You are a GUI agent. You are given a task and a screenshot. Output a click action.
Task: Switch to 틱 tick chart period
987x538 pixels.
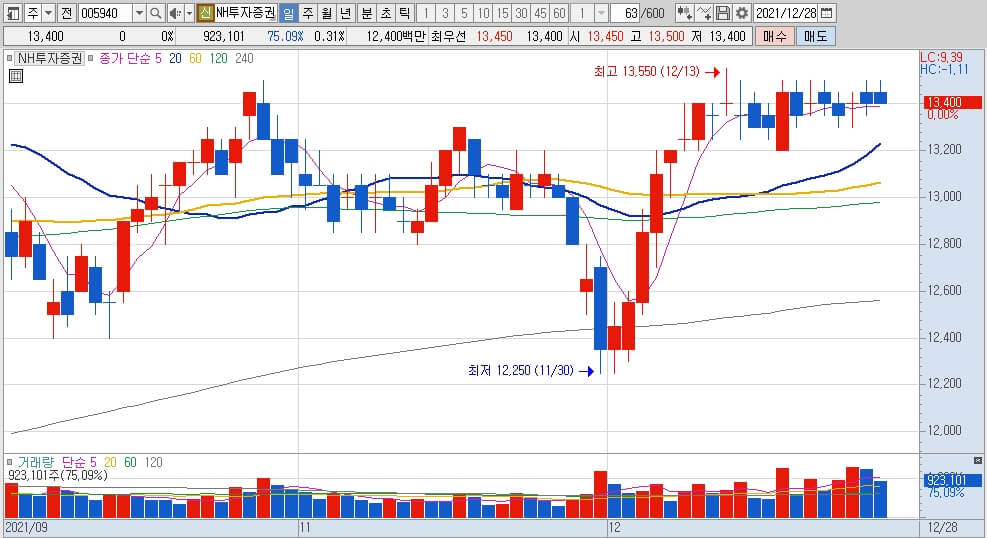pyautogui.click(x=404, y=13)
